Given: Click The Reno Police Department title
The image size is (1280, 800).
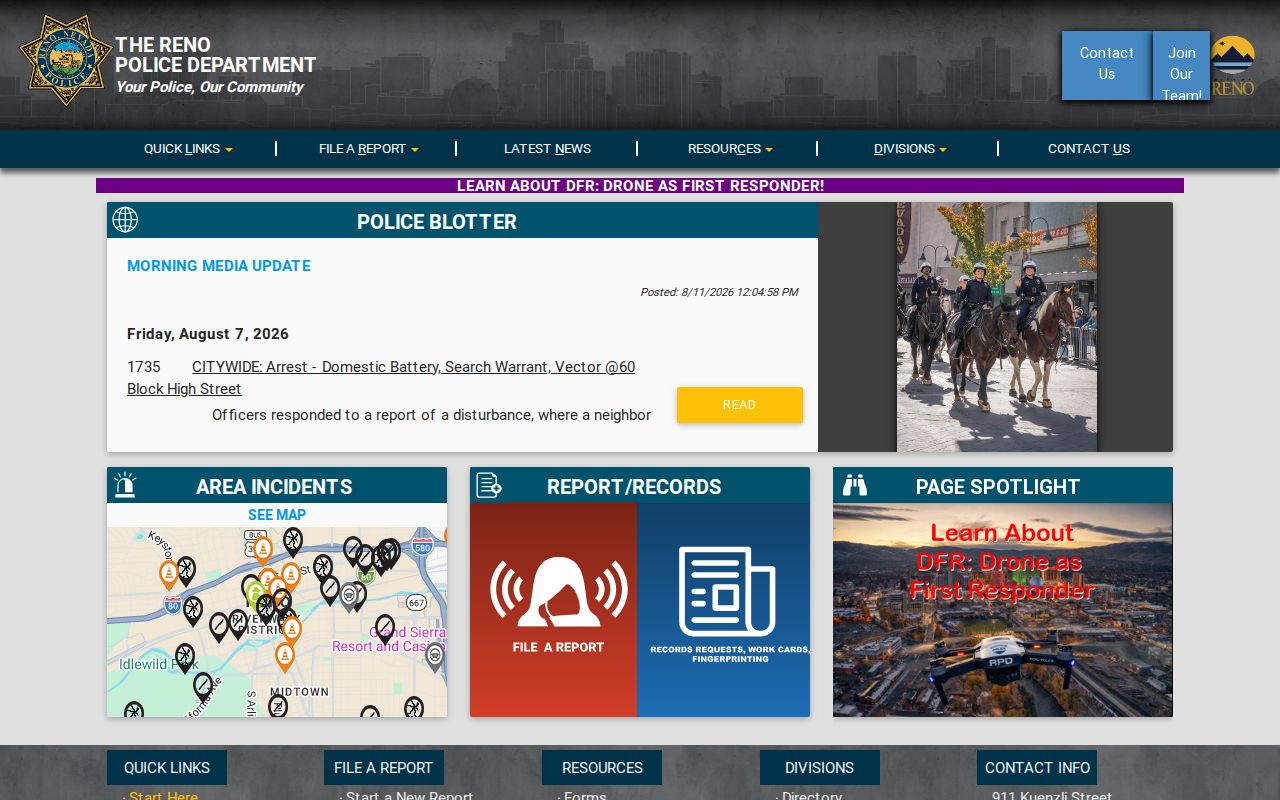Looking at the screenshot, I should [216, 55].
